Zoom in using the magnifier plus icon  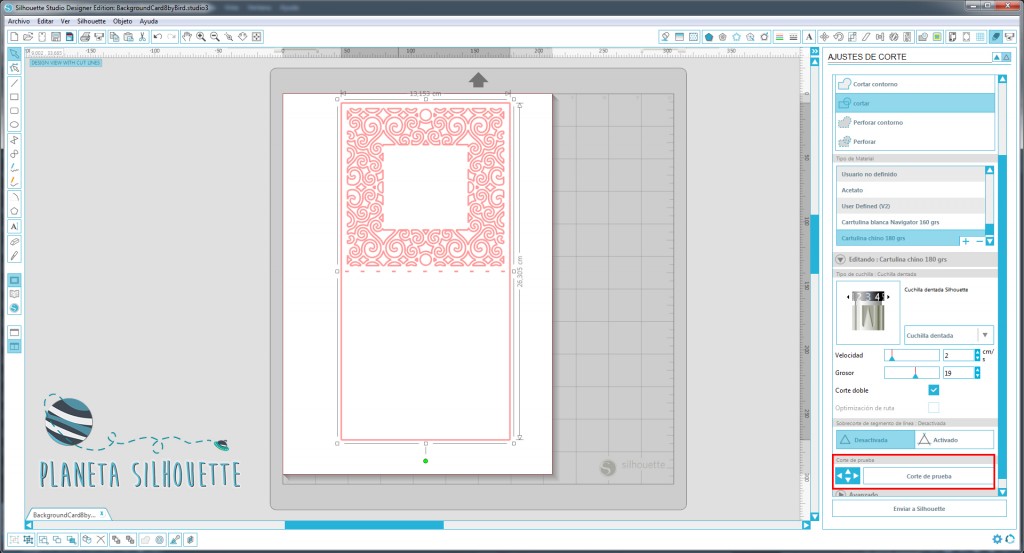tap(201, 37)
